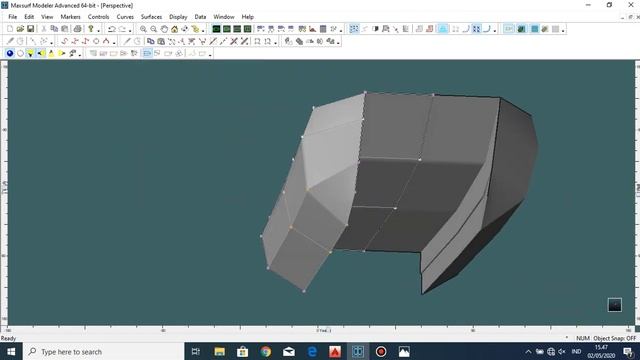Toggle rendering with the blue sphere icon
Screen dimensions: 640x360
pos(10,53)
